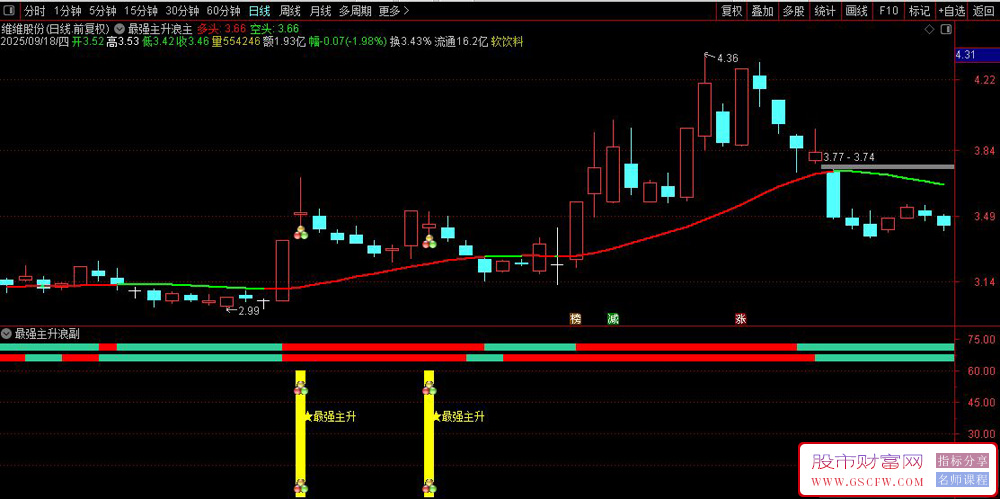Expand the 最强主升浪副 indicator dropdown
Screen dimensions: 1000x499
6,332
